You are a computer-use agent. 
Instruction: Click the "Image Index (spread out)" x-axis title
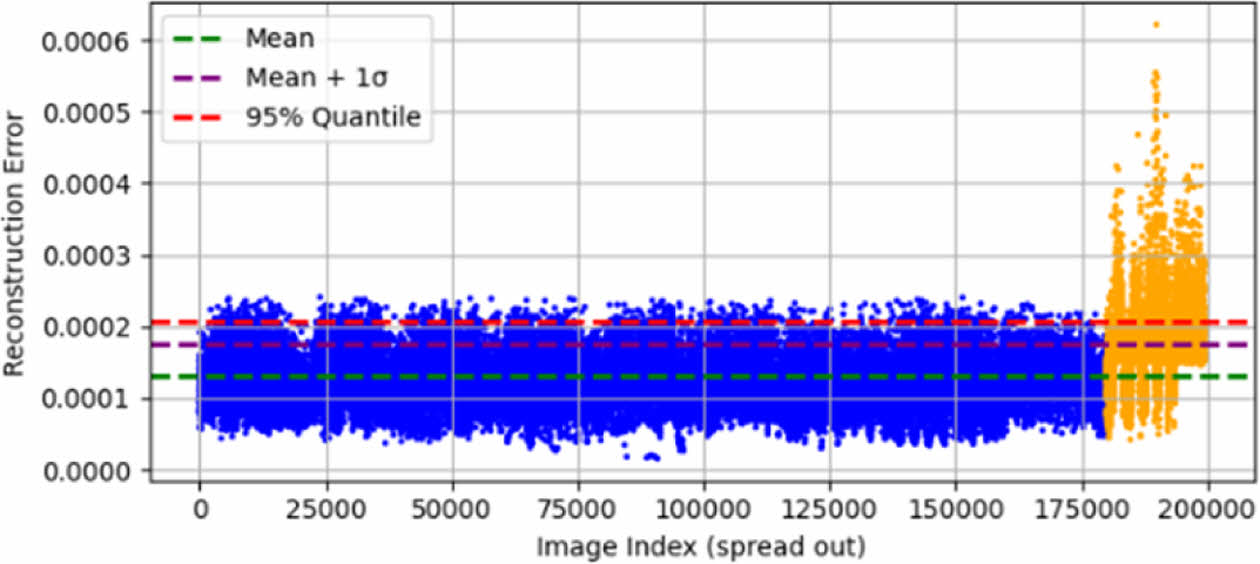700,547
